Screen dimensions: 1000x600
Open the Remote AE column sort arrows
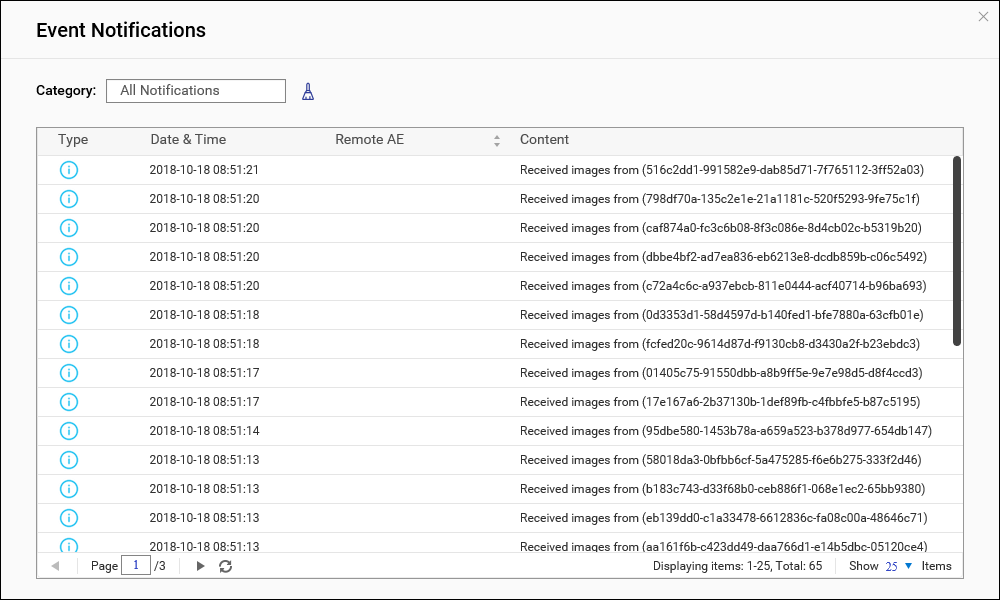point(497,141)
